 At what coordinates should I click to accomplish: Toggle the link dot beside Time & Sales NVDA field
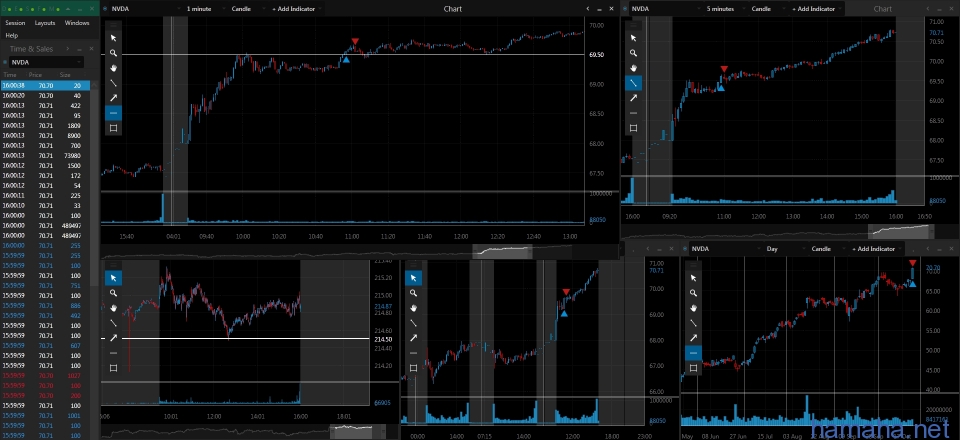pos(5,62)
